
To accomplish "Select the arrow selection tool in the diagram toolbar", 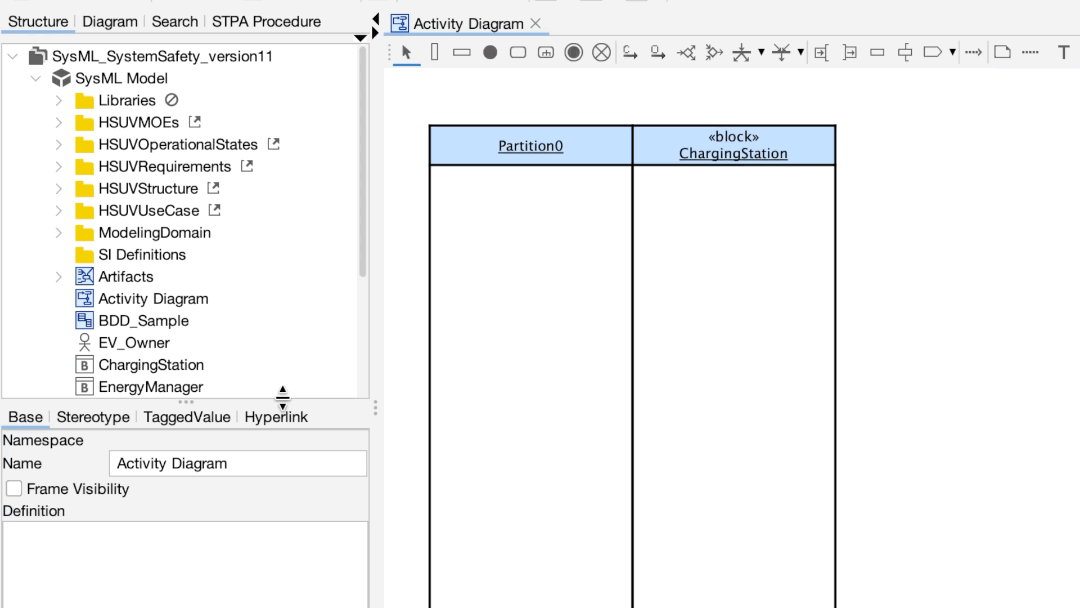I will pos(405,52).
